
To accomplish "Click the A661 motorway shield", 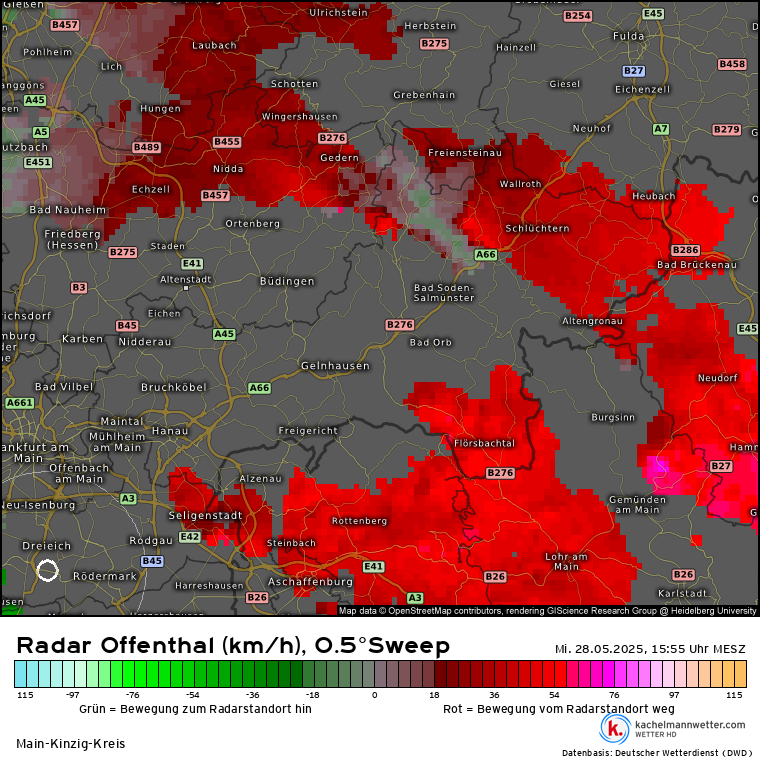I will pyautogui.click(x=20, y=402).
